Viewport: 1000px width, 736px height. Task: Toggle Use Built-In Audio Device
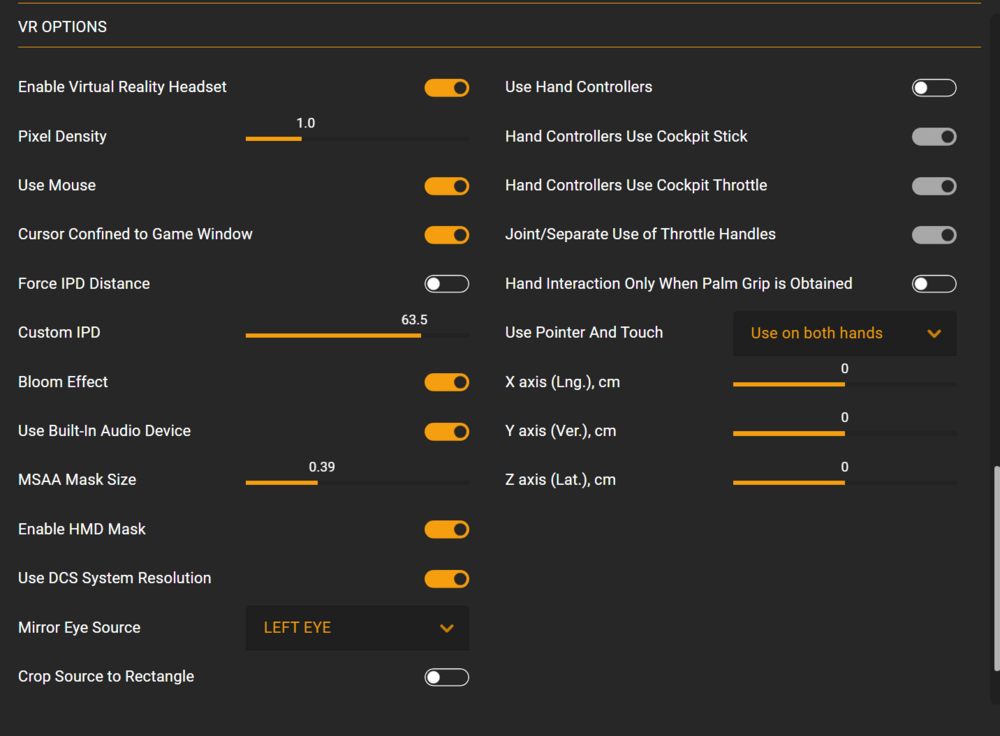point(446,432)
